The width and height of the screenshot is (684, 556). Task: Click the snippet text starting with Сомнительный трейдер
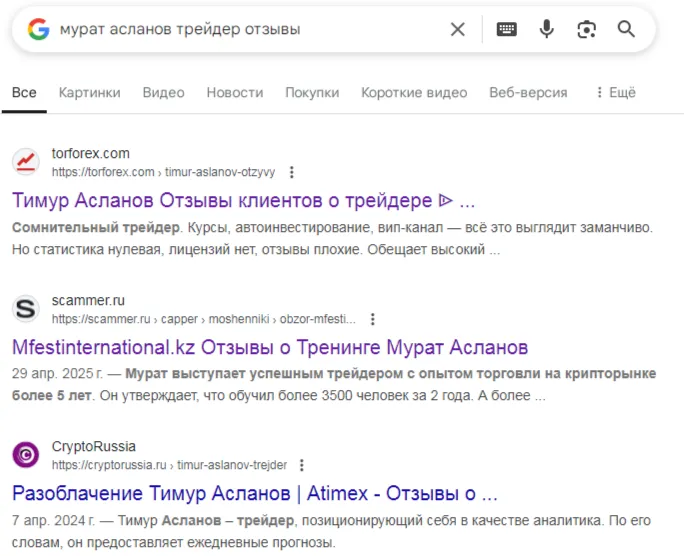click(x=332, y=239)
